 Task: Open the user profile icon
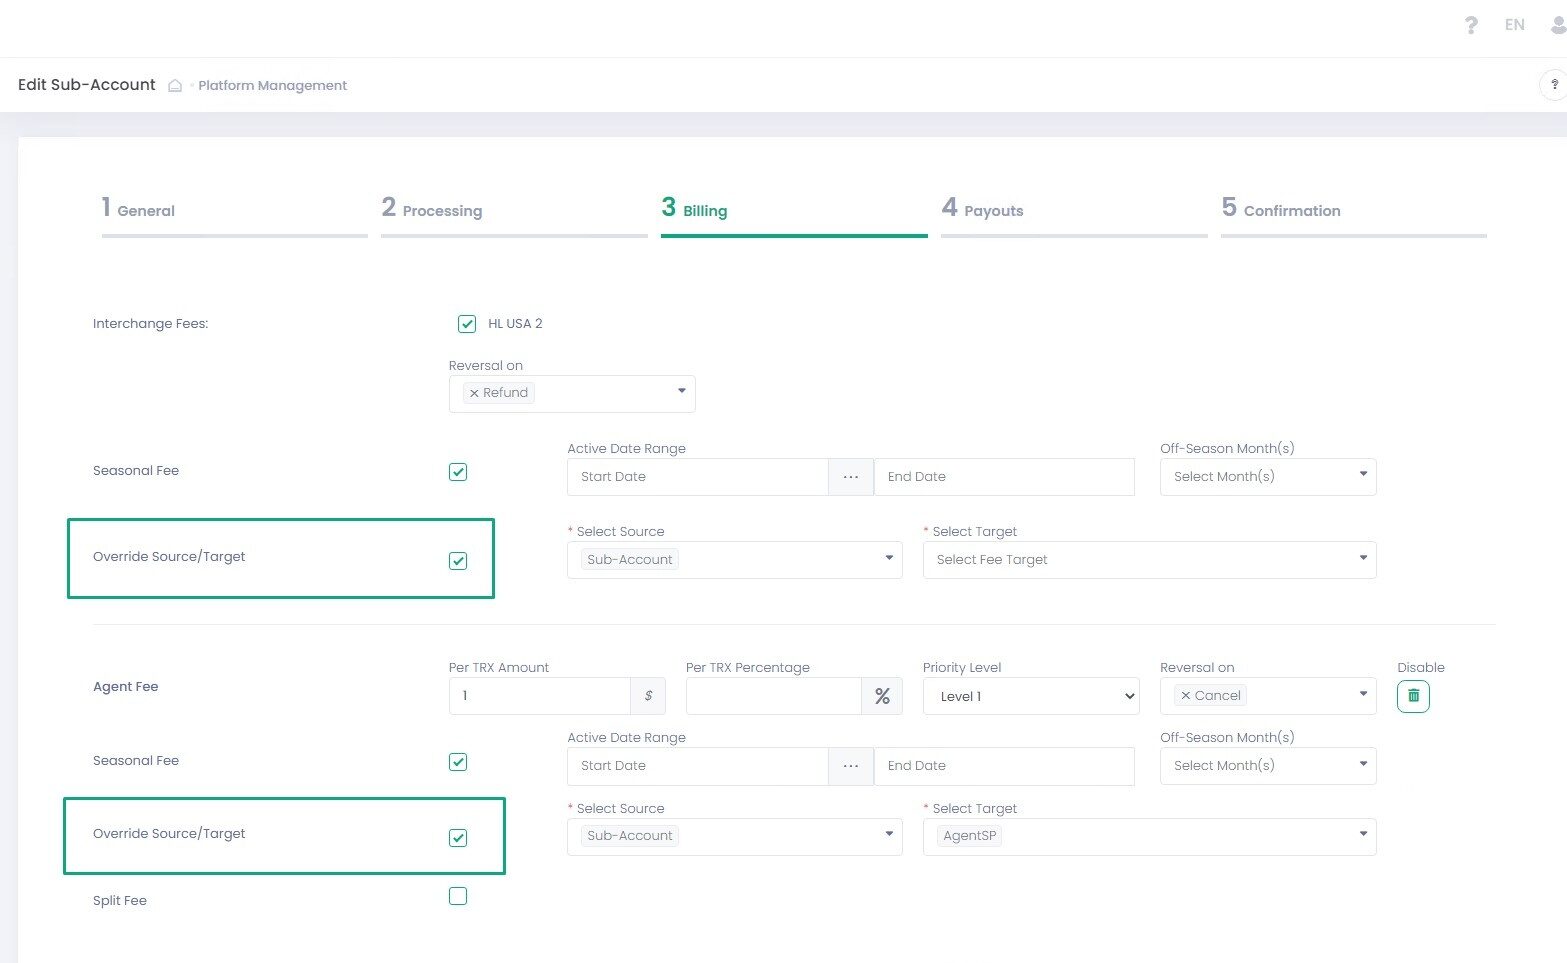pyautogui.click(x=1558, y=25)
